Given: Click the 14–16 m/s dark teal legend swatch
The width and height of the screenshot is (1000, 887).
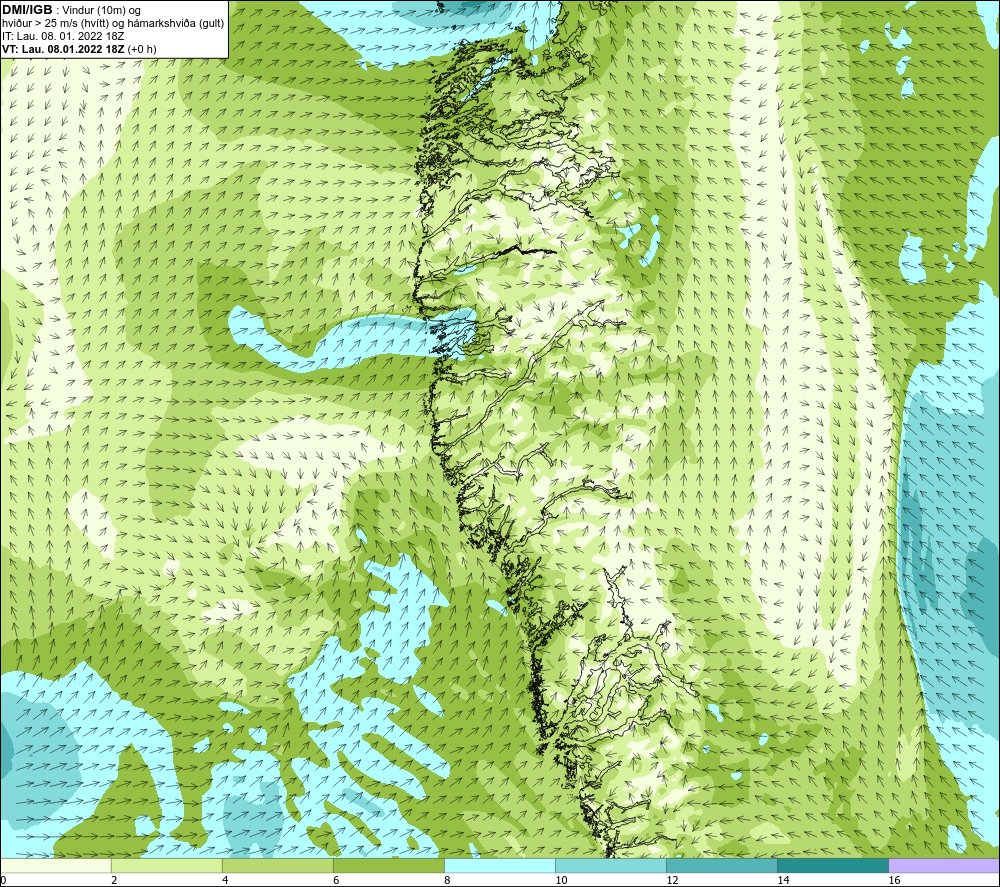Looking at the screenshot, I should coord(833,865).
